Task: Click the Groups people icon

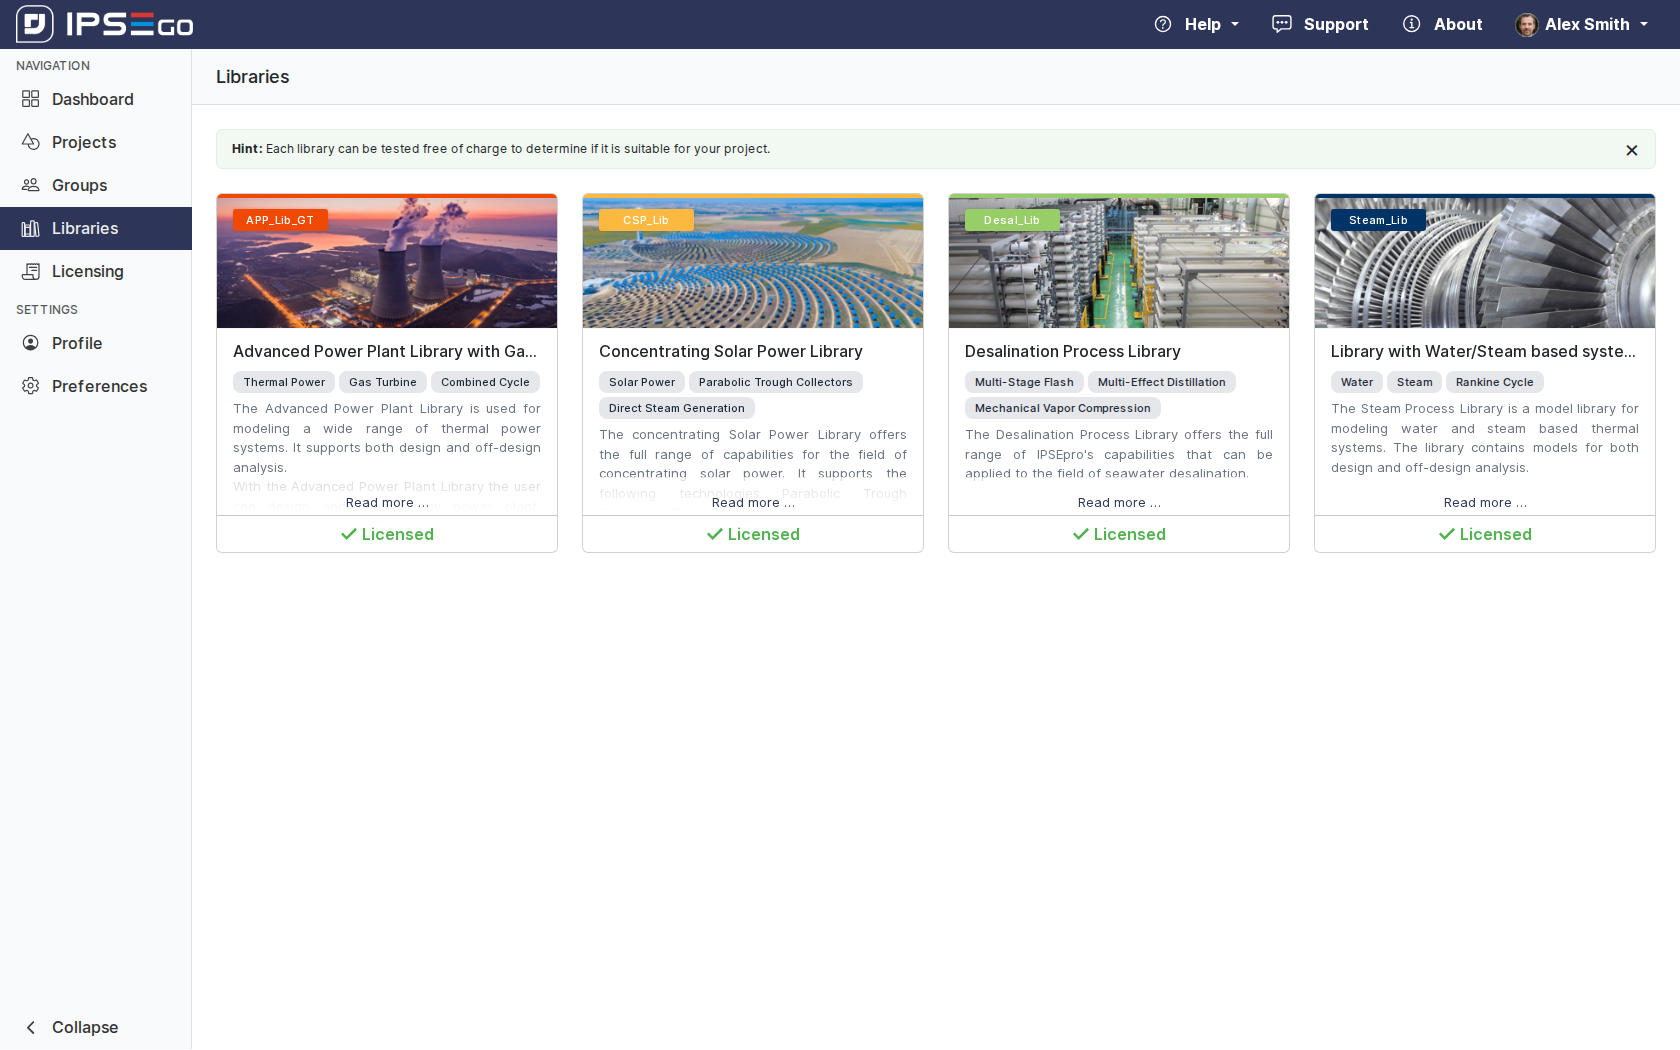Action: [x=31, y=185]
